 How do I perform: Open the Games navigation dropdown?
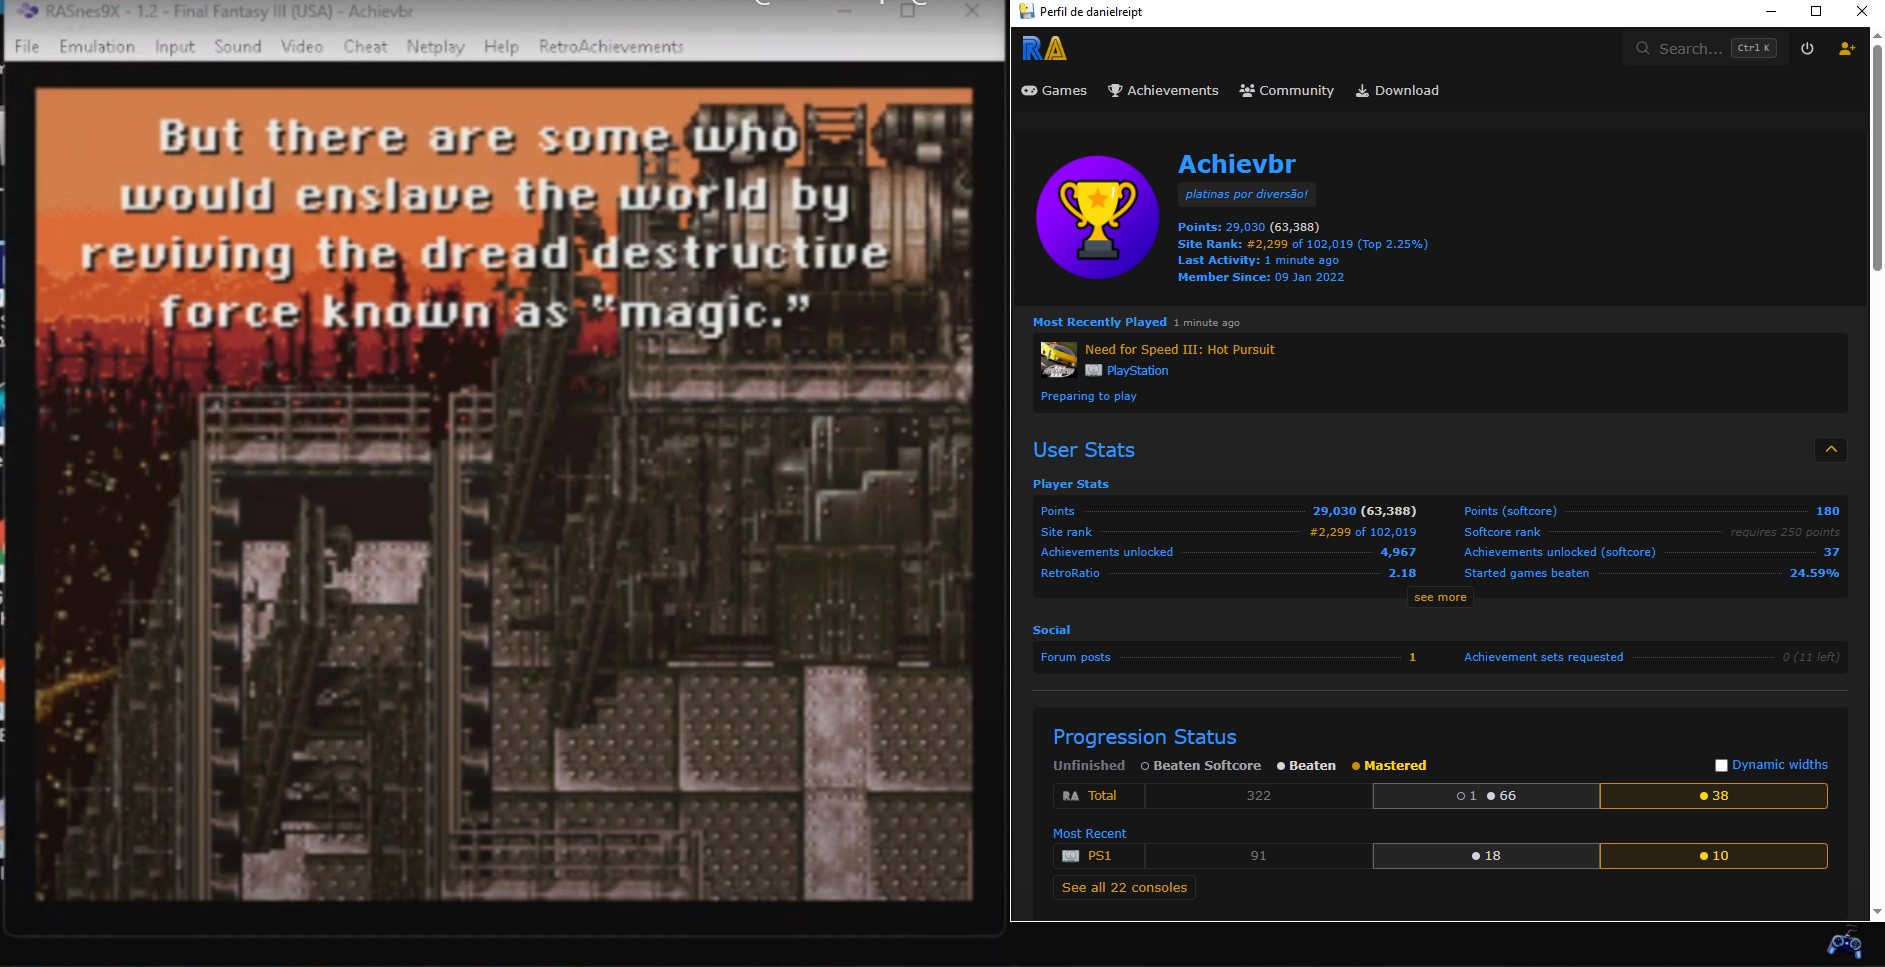click(1054, 90)
